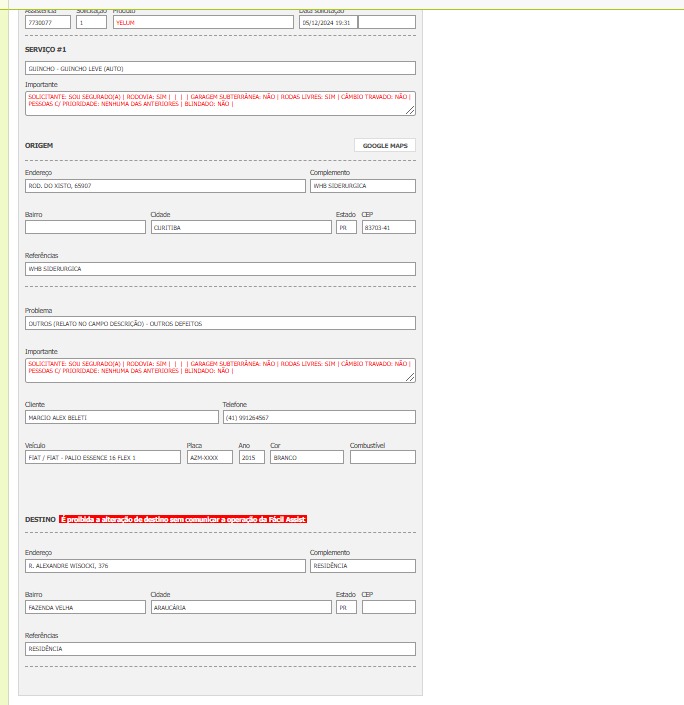
Task: Select origin Complemento field WHB SIDERURGICA
Action: 362,186
